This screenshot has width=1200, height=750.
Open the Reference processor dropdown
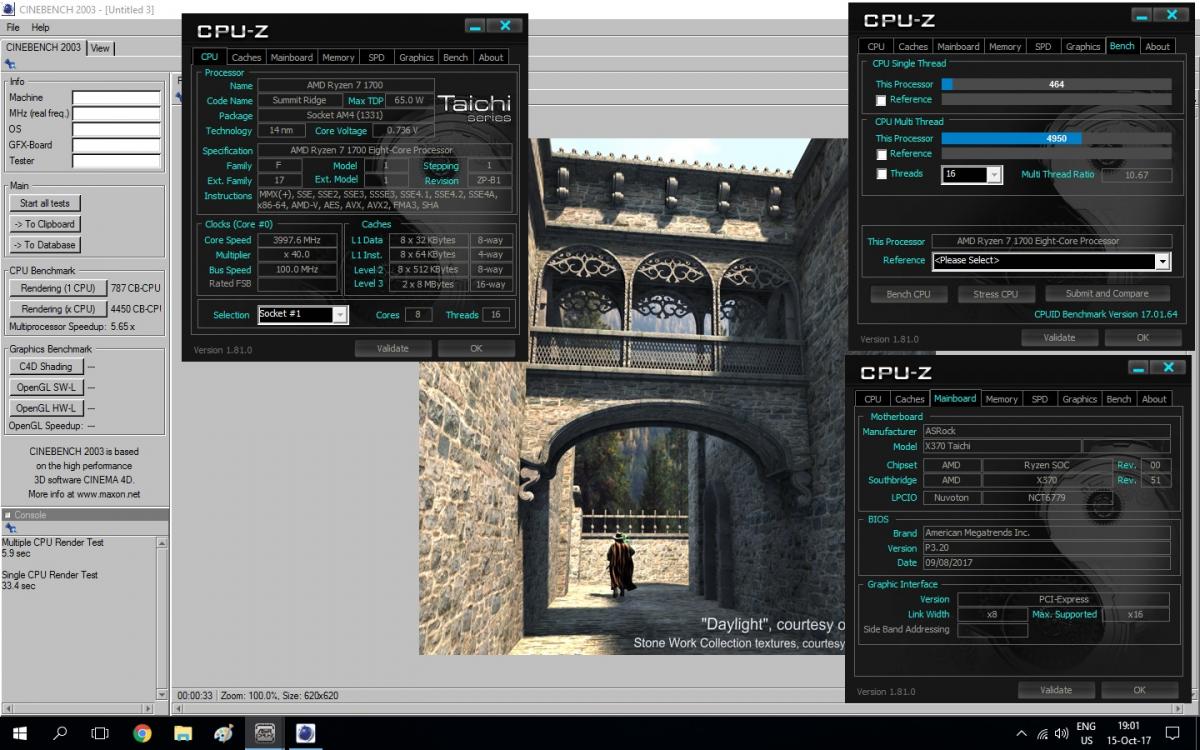tap(1162, 260)
